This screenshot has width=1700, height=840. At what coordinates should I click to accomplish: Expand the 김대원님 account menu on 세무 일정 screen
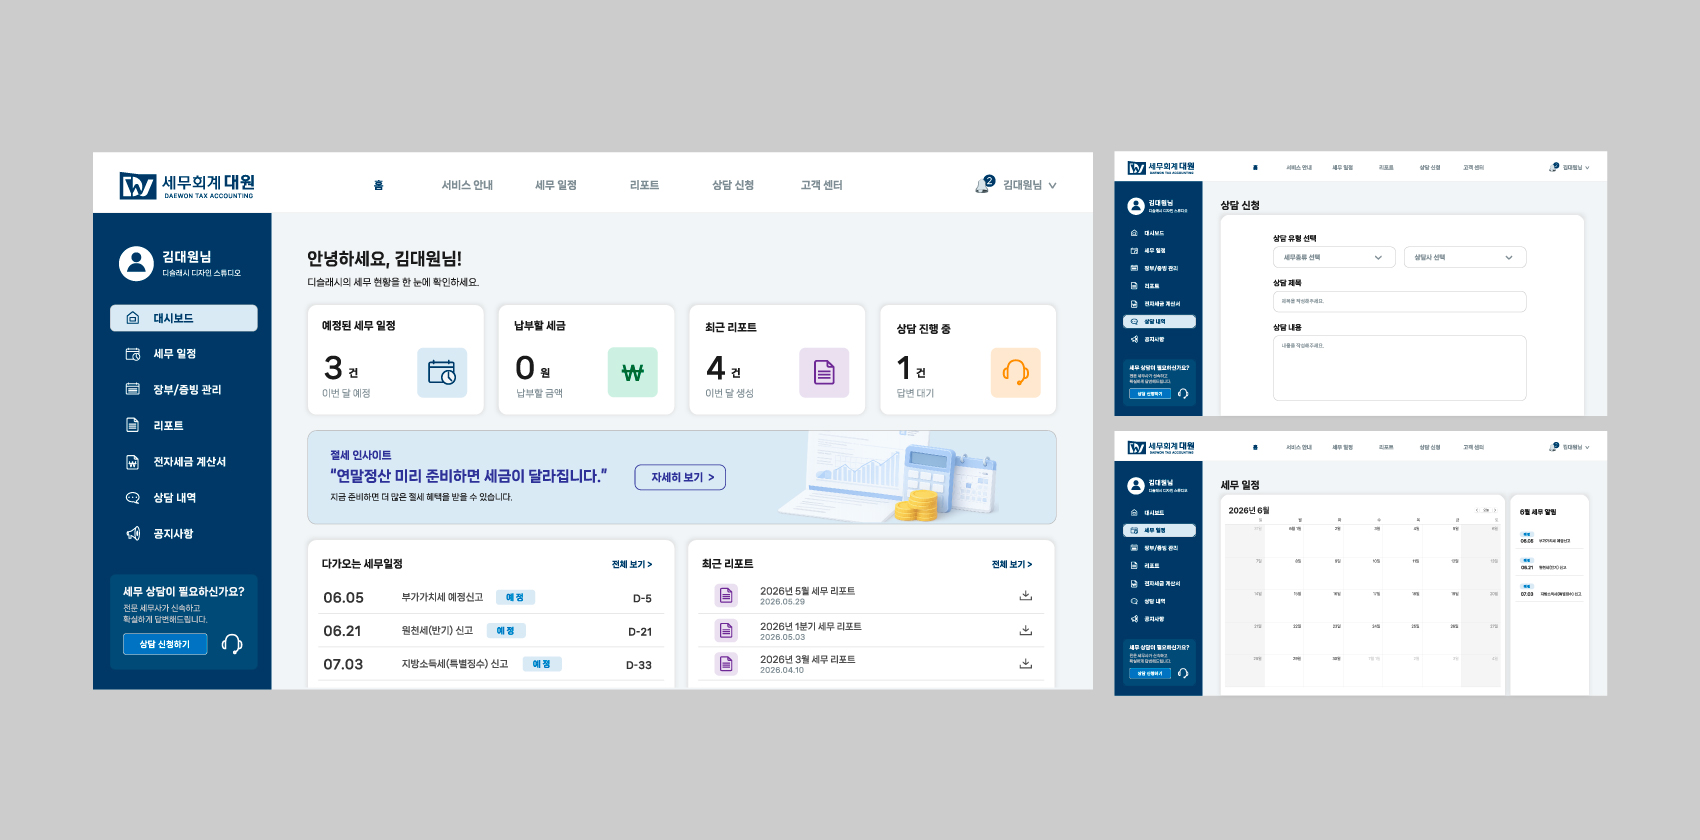tap(1576, 447)
